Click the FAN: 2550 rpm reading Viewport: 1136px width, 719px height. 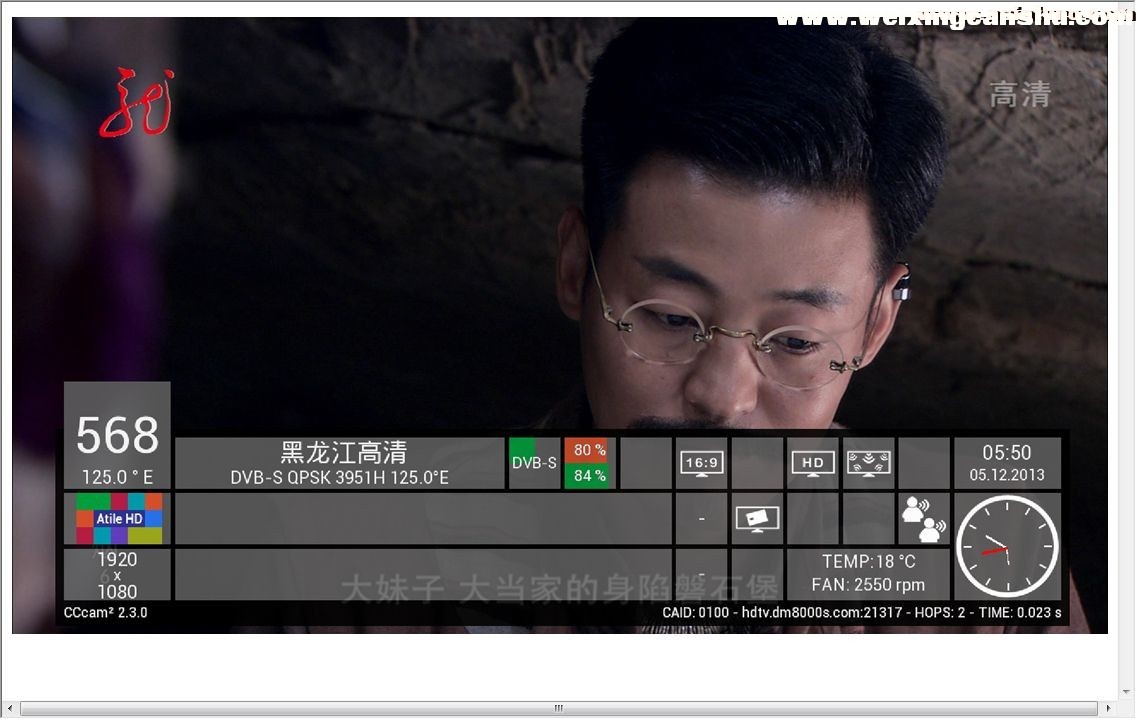click(x=868, y=585)
